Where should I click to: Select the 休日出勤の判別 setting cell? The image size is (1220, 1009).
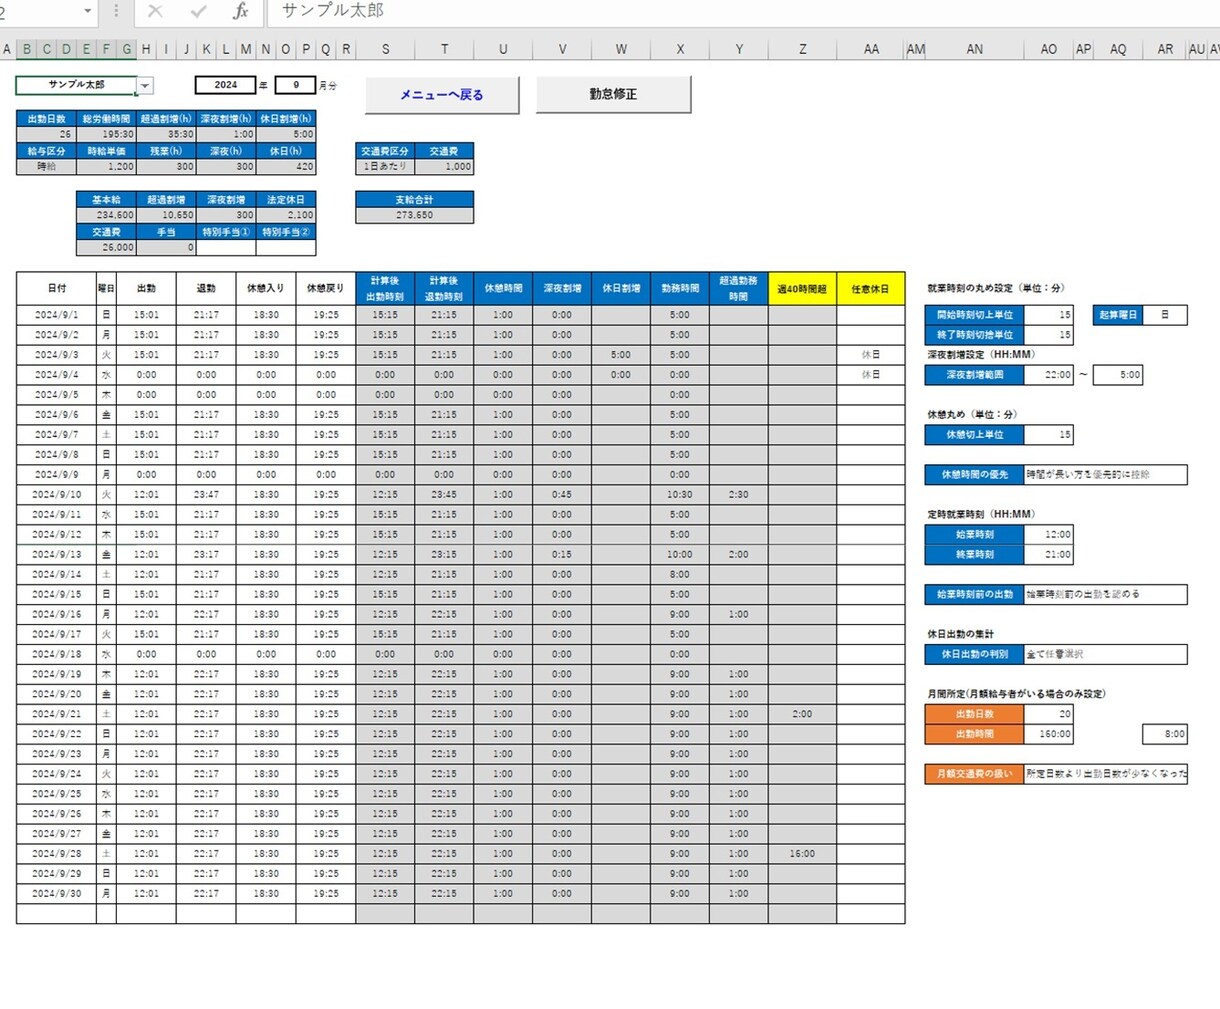pyautogui.click(x=1106, y=655)
